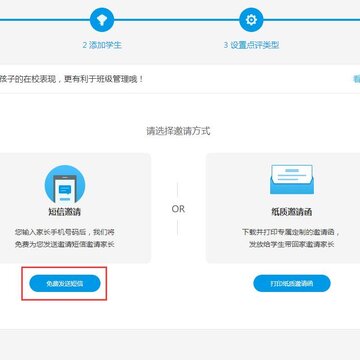Image resolution: width=360 pixels, height=360 pixels.
Task: Click the '打印纸质邀请函' button
Action: pos(292,284)
